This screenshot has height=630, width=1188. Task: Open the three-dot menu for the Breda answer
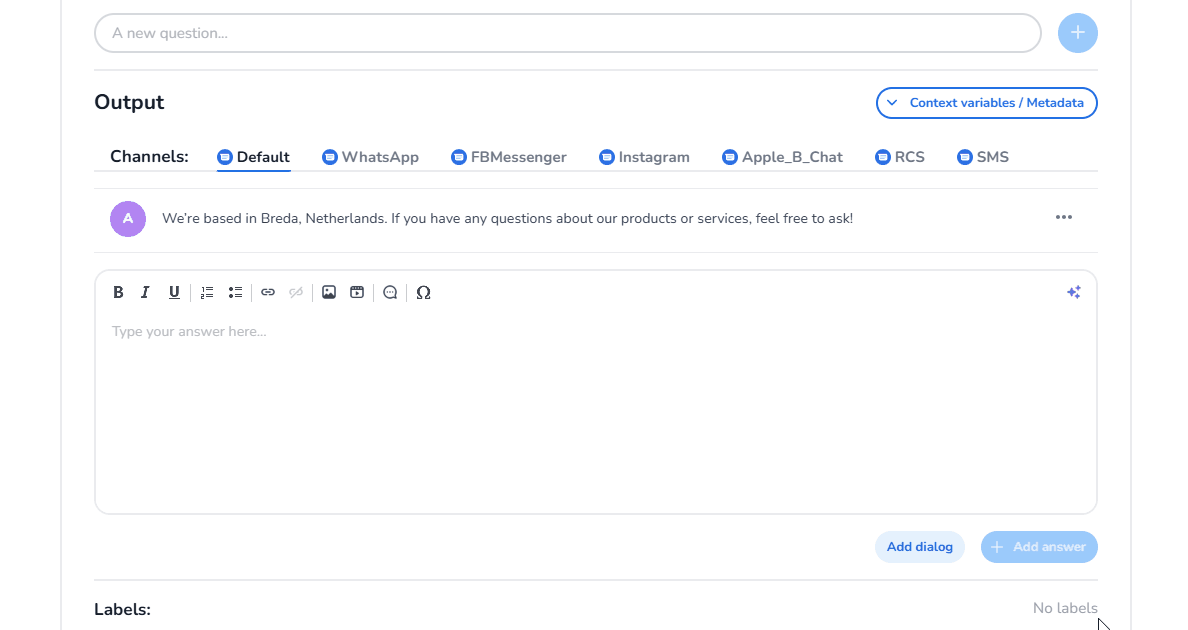click(x=1063, y=217)
